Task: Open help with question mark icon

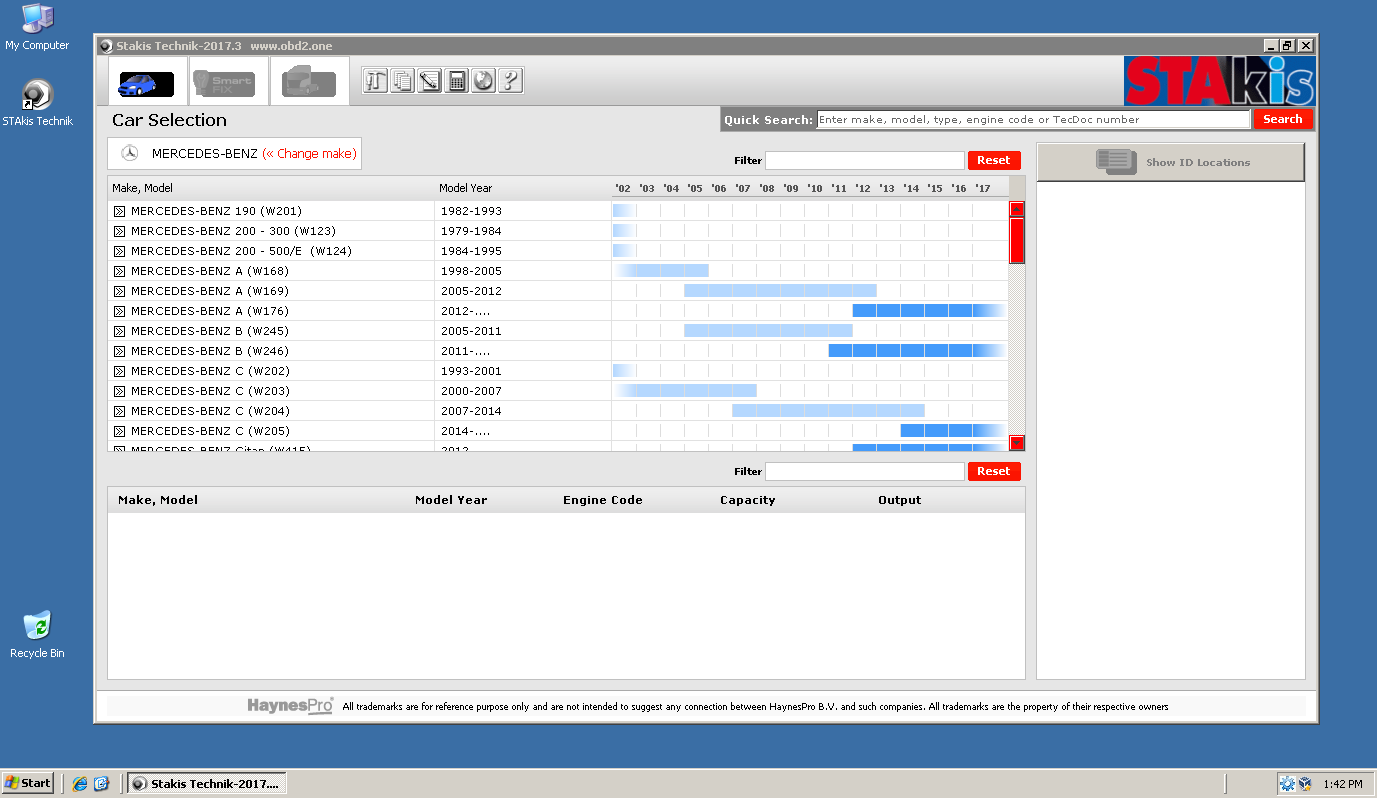Action: click(511, 81)
